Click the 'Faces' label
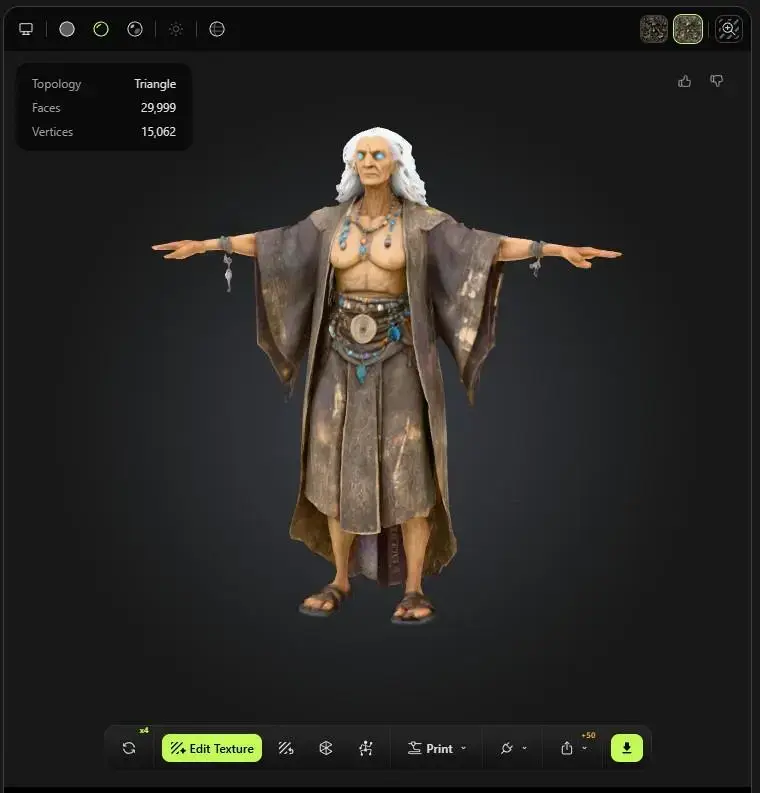The width and height of the screenshot is (760, 793). pyautogui.click(x=46, y=108)
